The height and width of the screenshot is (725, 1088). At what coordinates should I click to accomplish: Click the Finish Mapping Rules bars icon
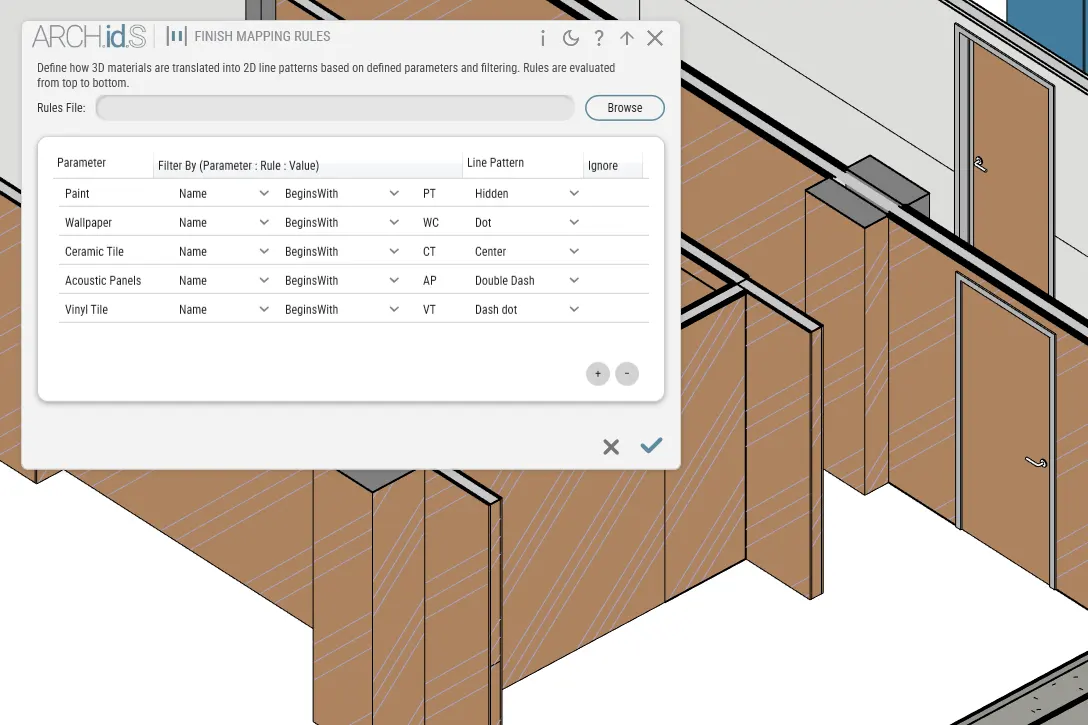pos(176,36)
